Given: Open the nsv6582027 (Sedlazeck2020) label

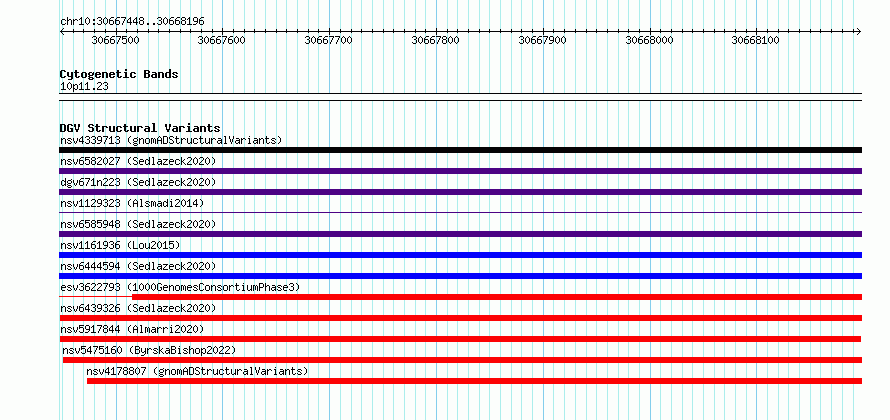Looking at the screenshot, I should (138, 161).
